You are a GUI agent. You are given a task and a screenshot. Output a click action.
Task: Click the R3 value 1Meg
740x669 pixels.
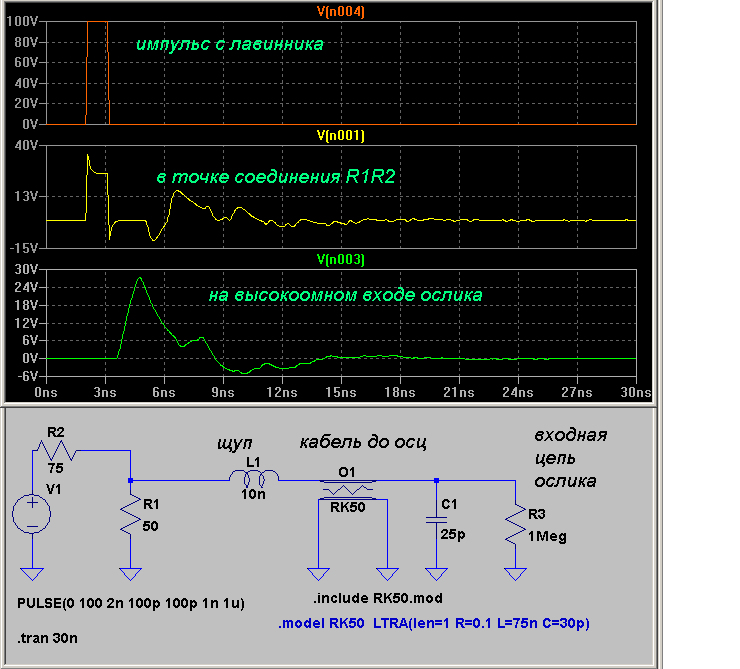(x=547, y=537)
